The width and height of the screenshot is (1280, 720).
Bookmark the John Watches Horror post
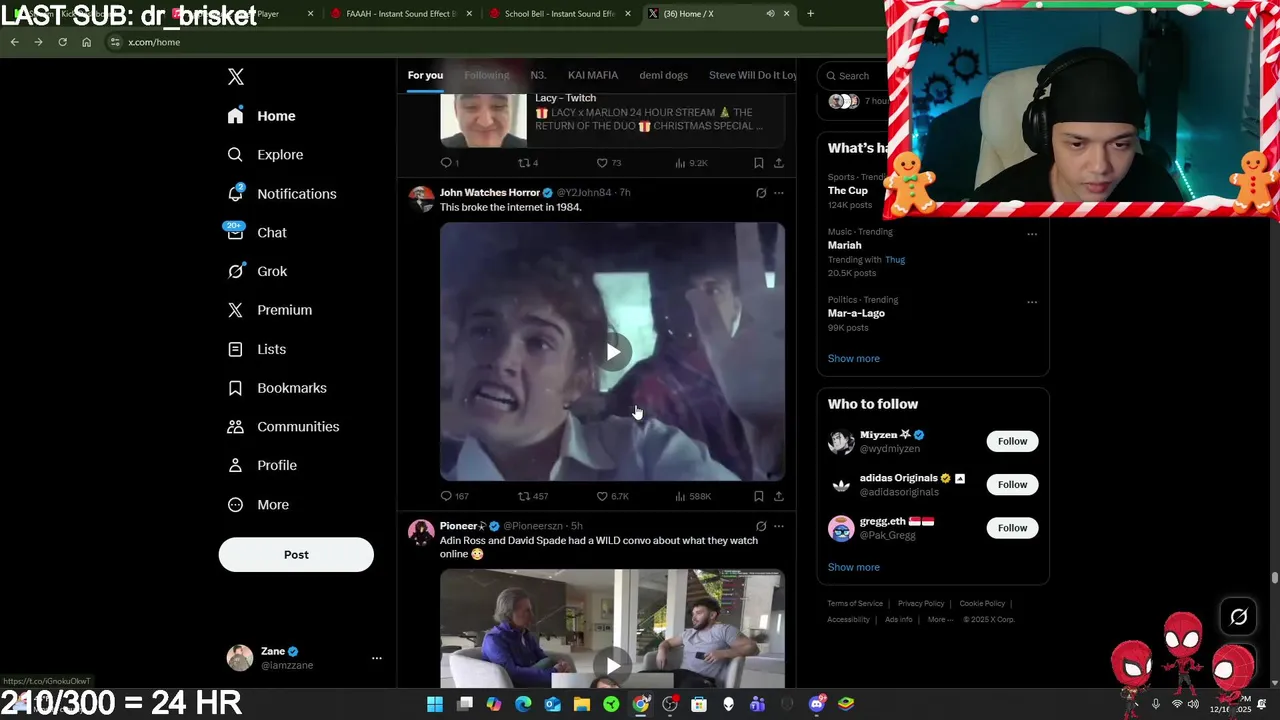click(759, 496)
